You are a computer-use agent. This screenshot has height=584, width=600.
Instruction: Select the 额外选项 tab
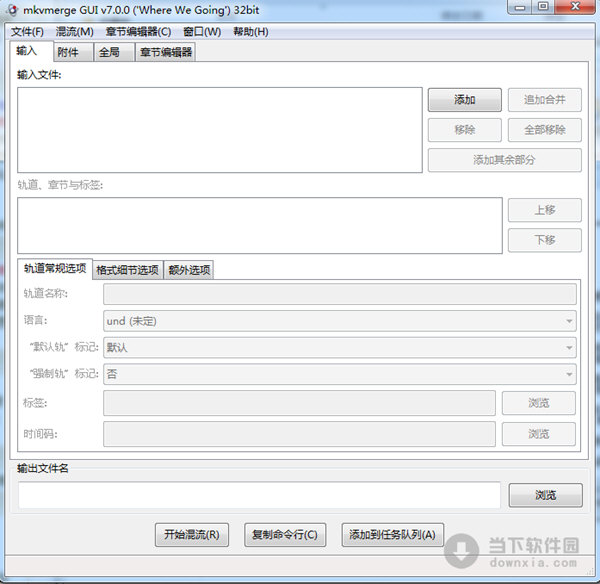pyautogui.click(x=189, y=270)
